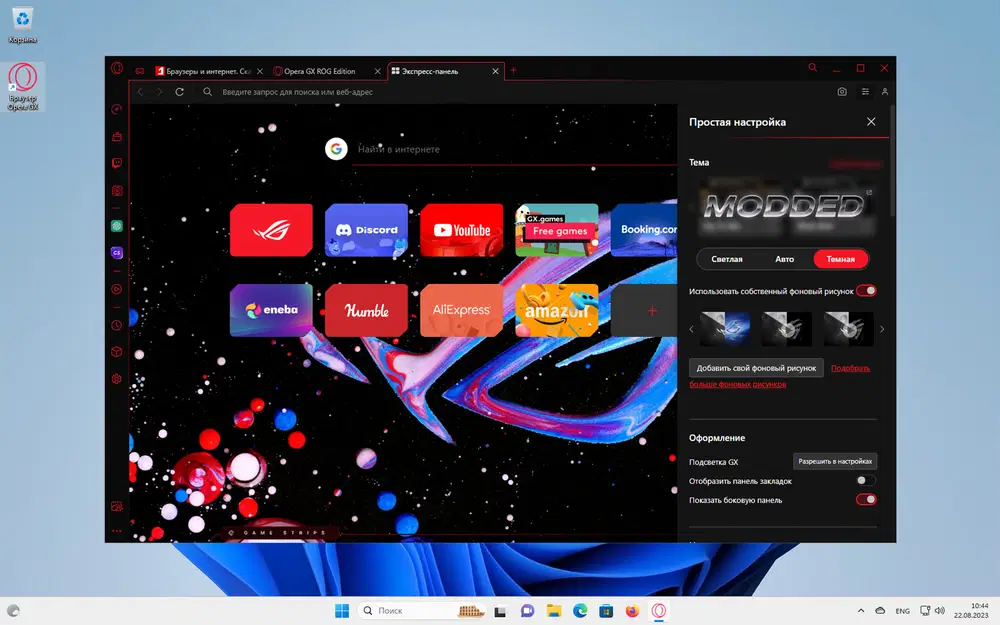This screenshot has width=1000, height=625.
Task: Open Settings gear icon in sidebar
Action: (x=117, y=379)
